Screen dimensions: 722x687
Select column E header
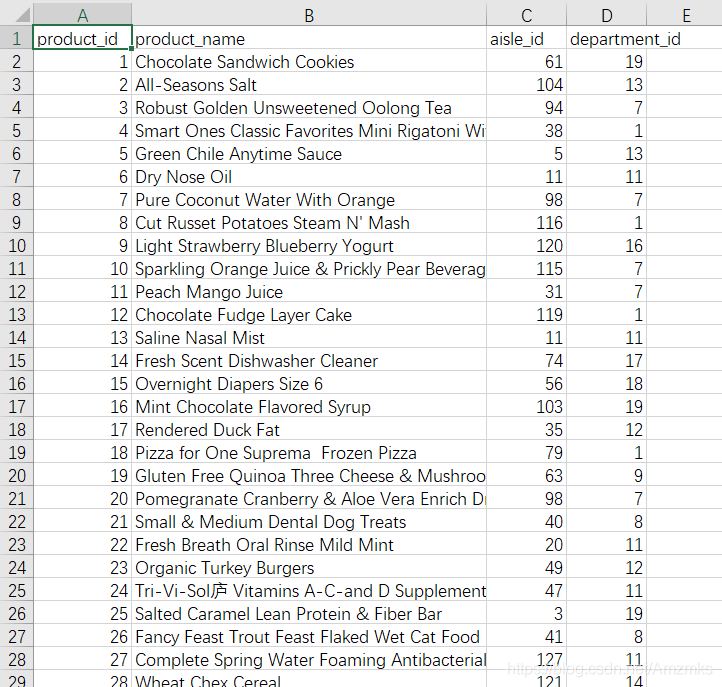[685, 14]
